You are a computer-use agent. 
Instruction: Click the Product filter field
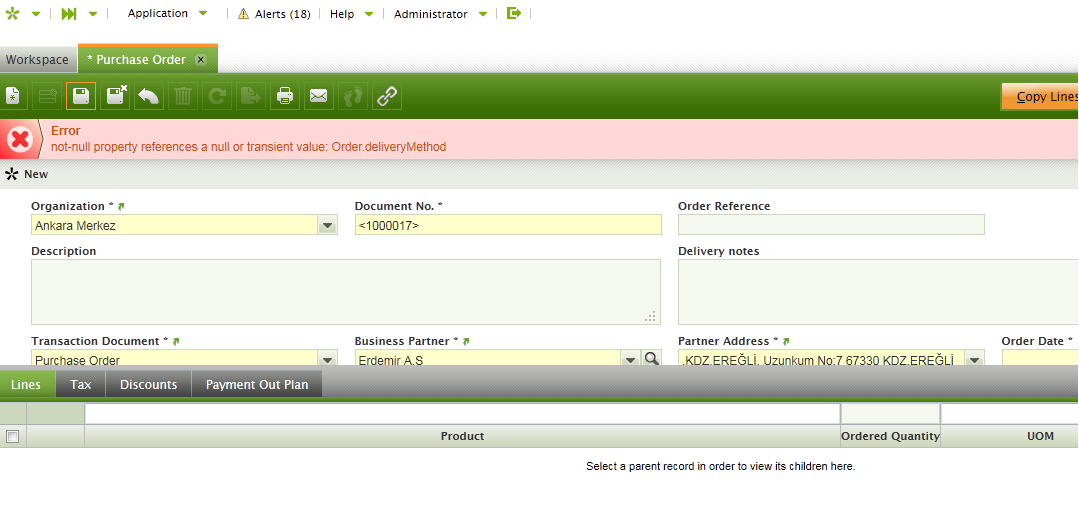pos(462,414)
